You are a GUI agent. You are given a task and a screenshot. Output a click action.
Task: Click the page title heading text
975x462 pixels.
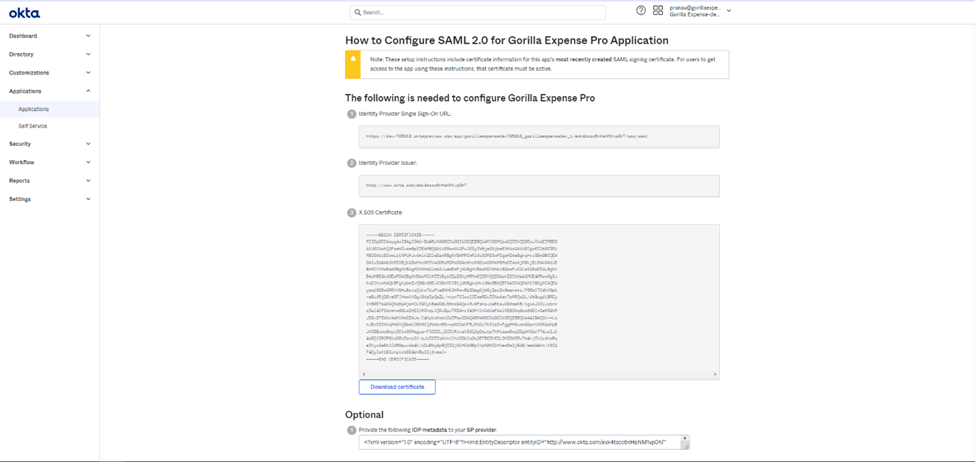tap(507, 40)
